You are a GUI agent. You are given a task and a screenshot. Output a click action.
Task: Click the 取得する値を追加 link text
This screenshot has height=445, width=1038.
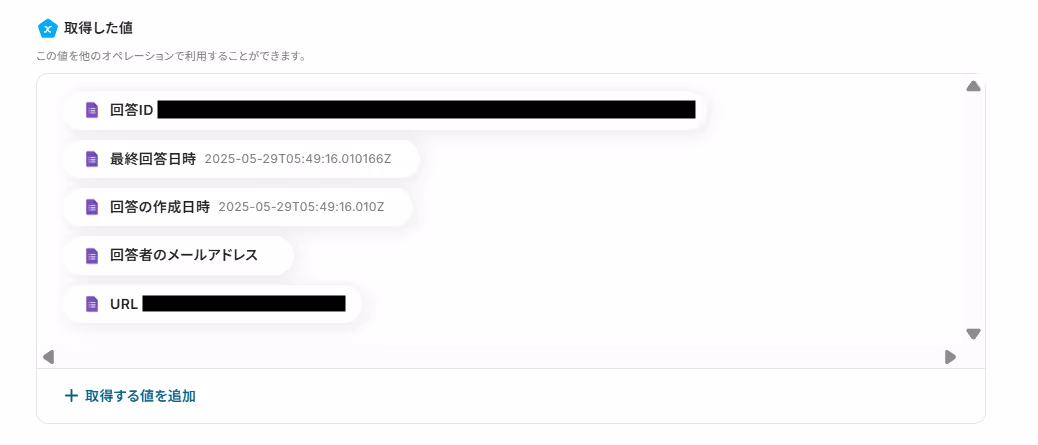140,396
